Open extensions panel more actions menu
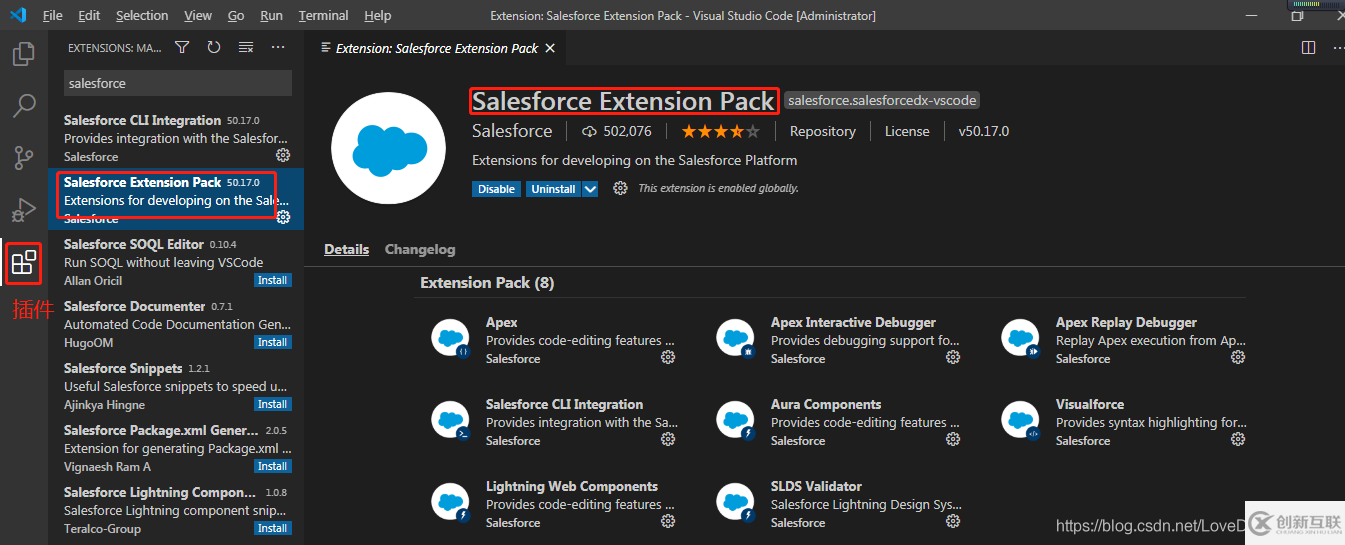 278,47
